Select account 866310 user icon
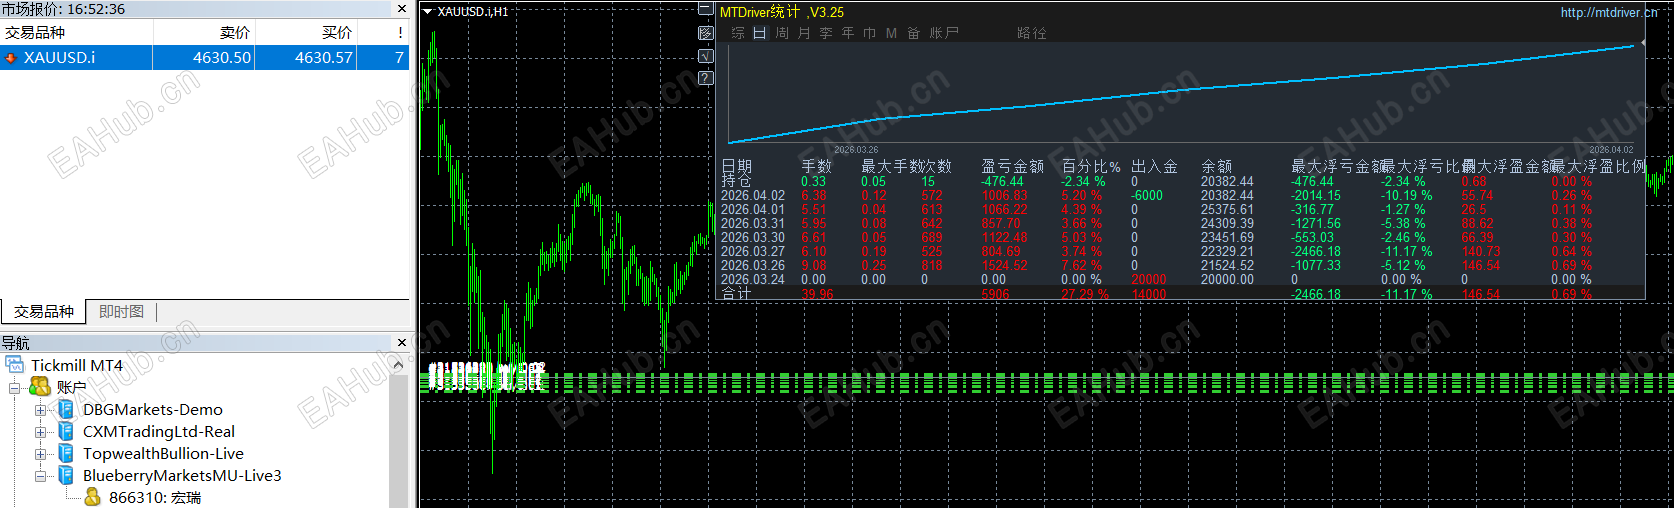Image resolution: width=1674 pixels, height=508 pixels. (92, 497)
